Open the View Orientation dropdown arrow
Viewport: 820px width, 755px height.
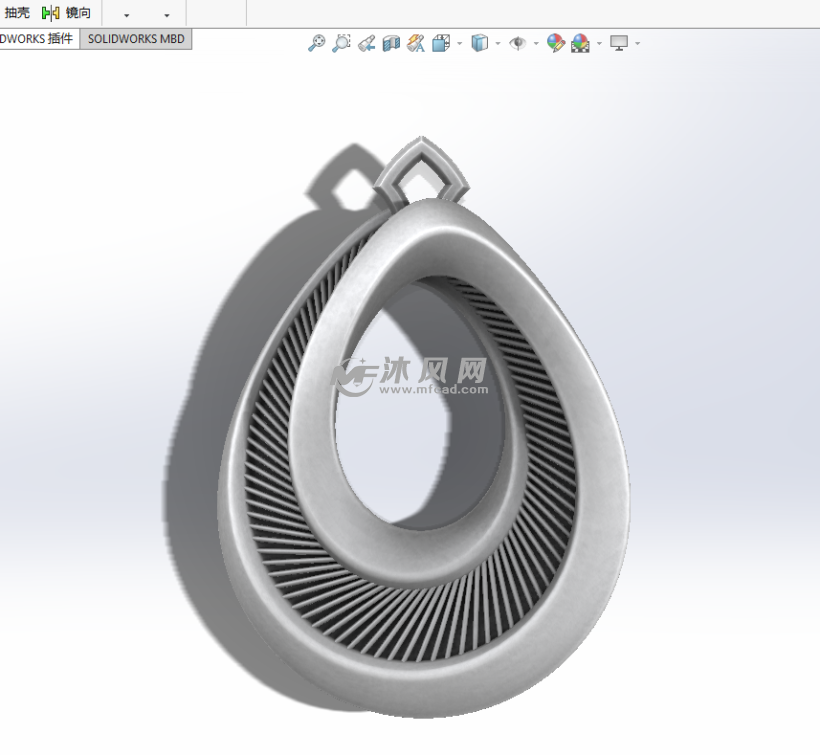(x=460, y=43)
